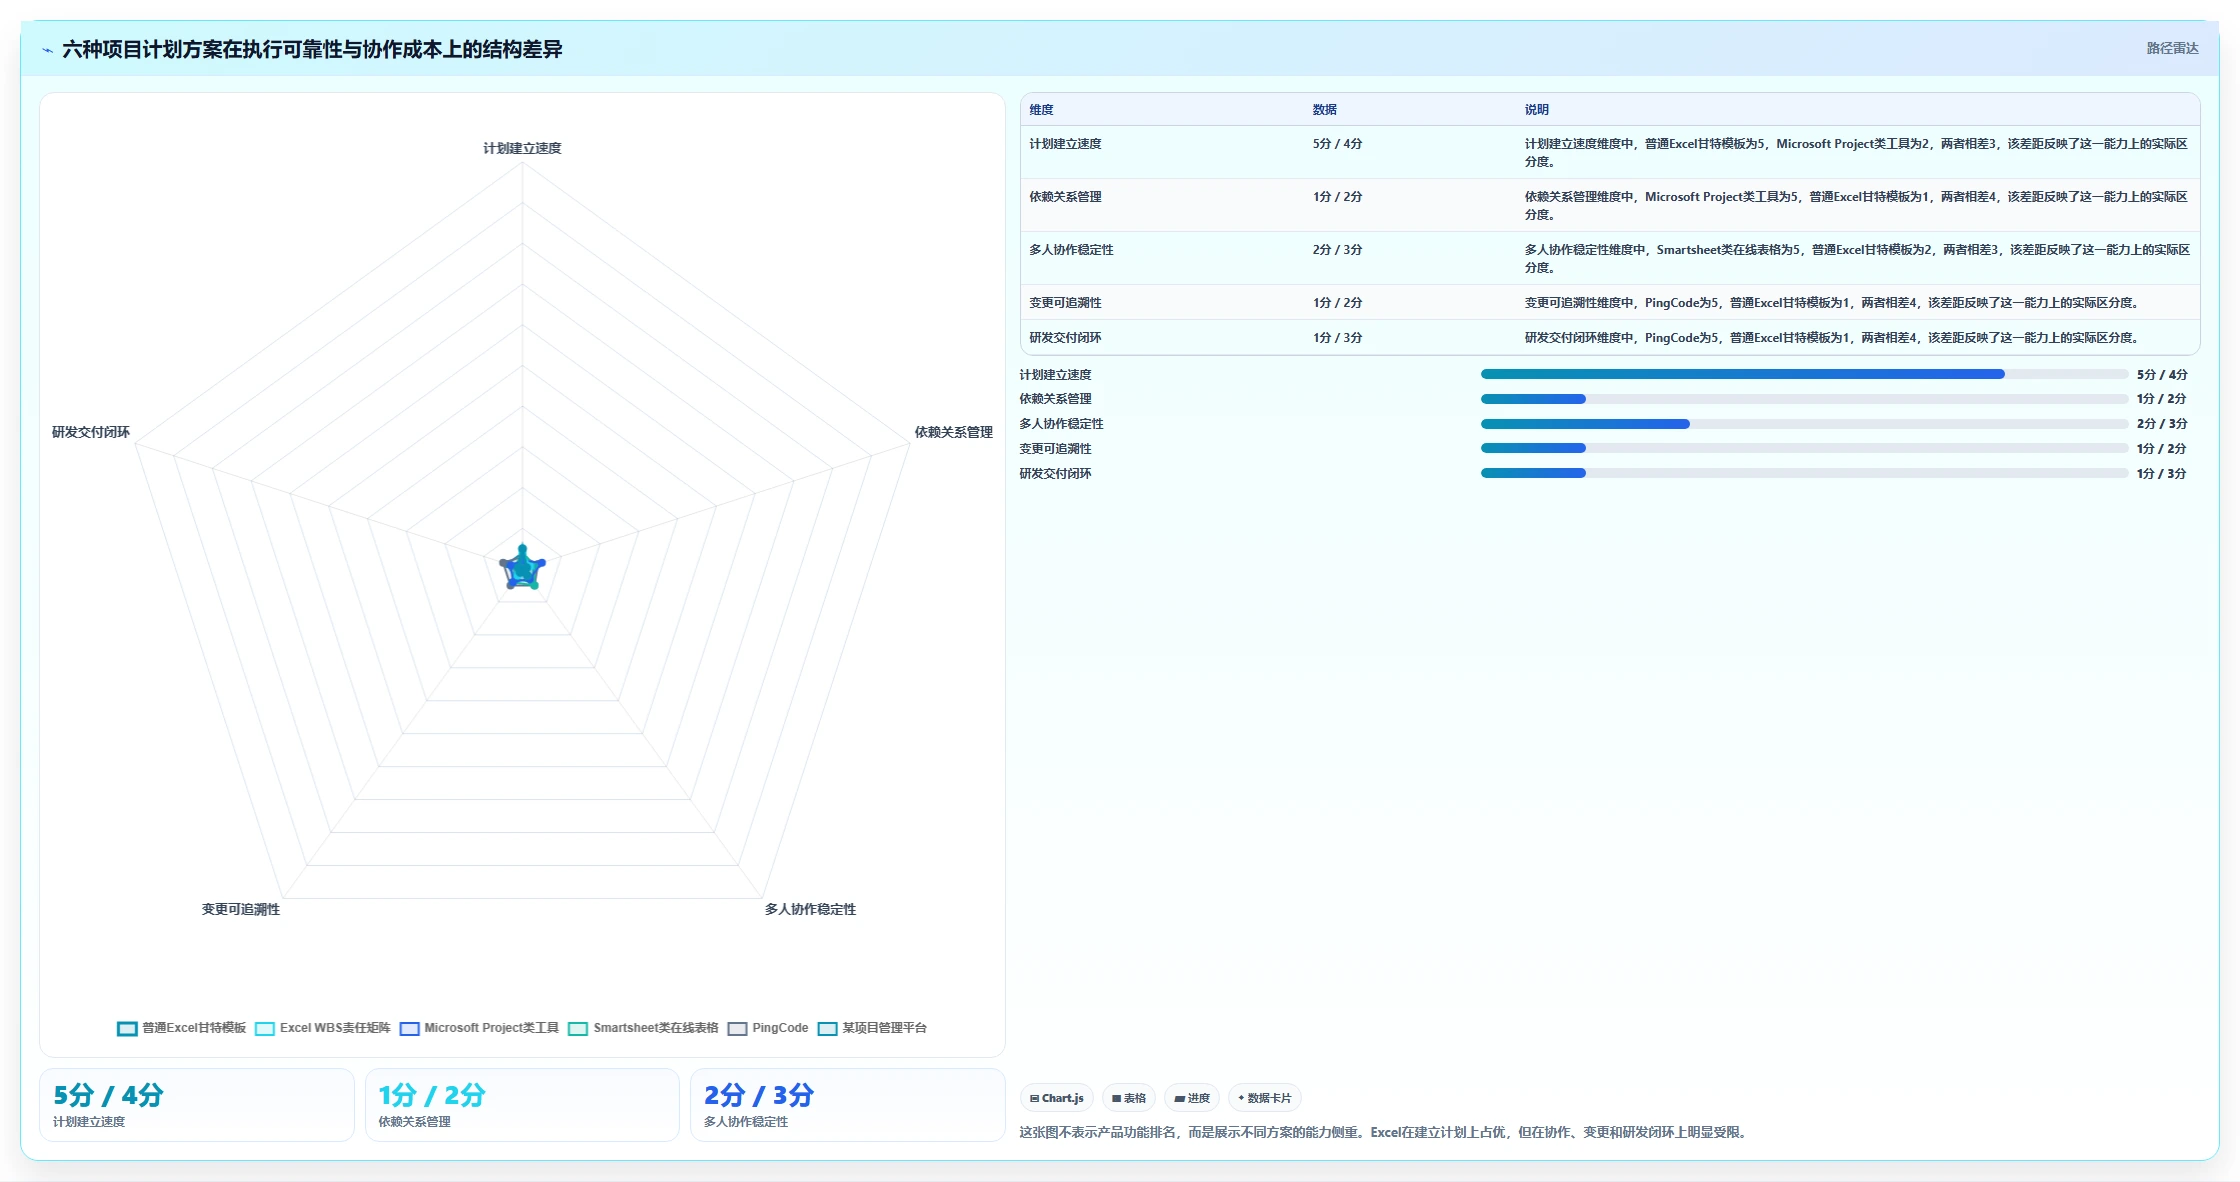
Task: Click the 依赖关系管理 progress bar
Action: pyautogui.click(x=1804, y=399)
